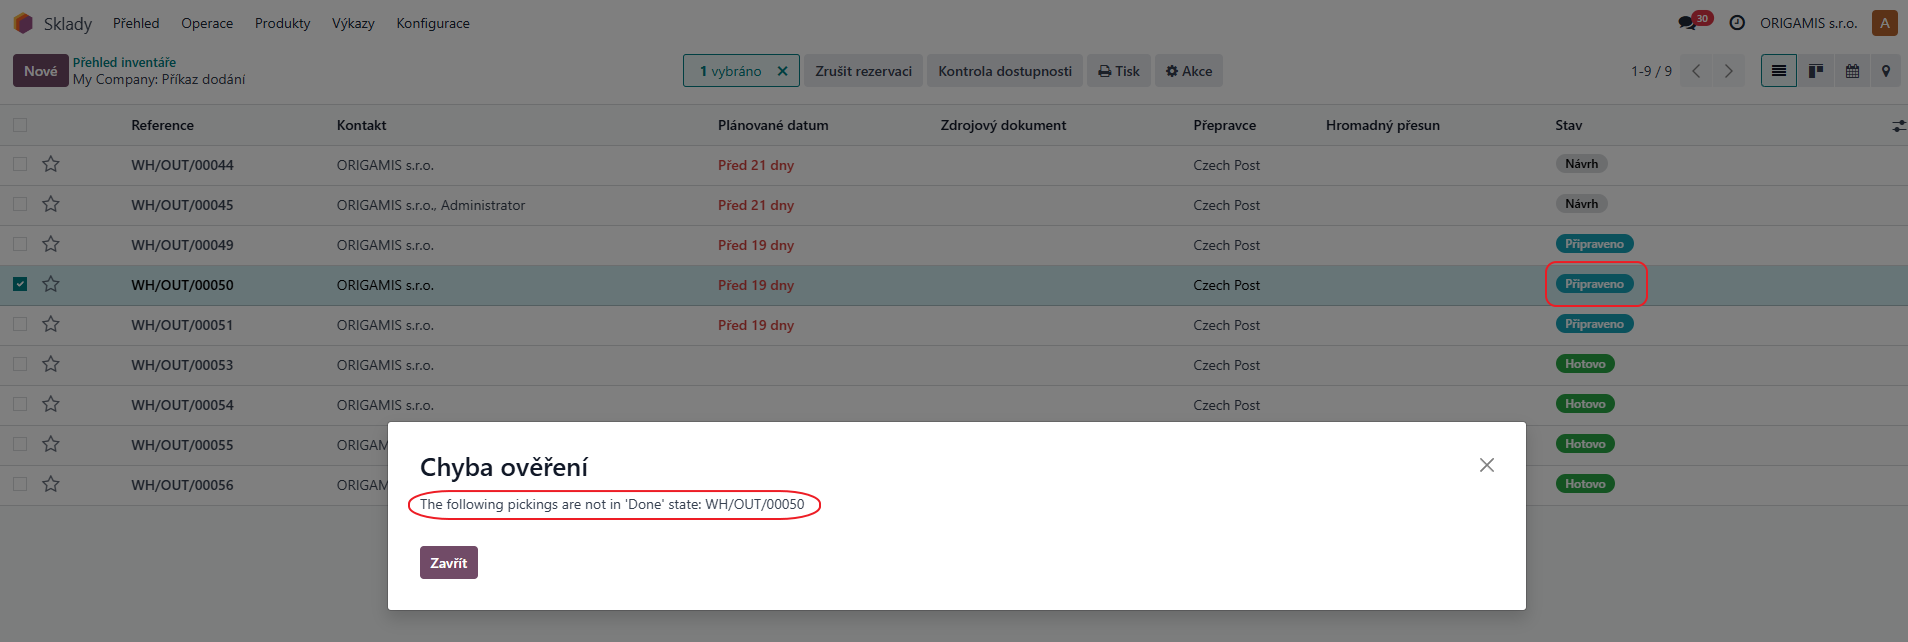Open the Přehled menu
Image resolution: width=1908 pixels, height=642 pixels.
(x=136, y=23)
